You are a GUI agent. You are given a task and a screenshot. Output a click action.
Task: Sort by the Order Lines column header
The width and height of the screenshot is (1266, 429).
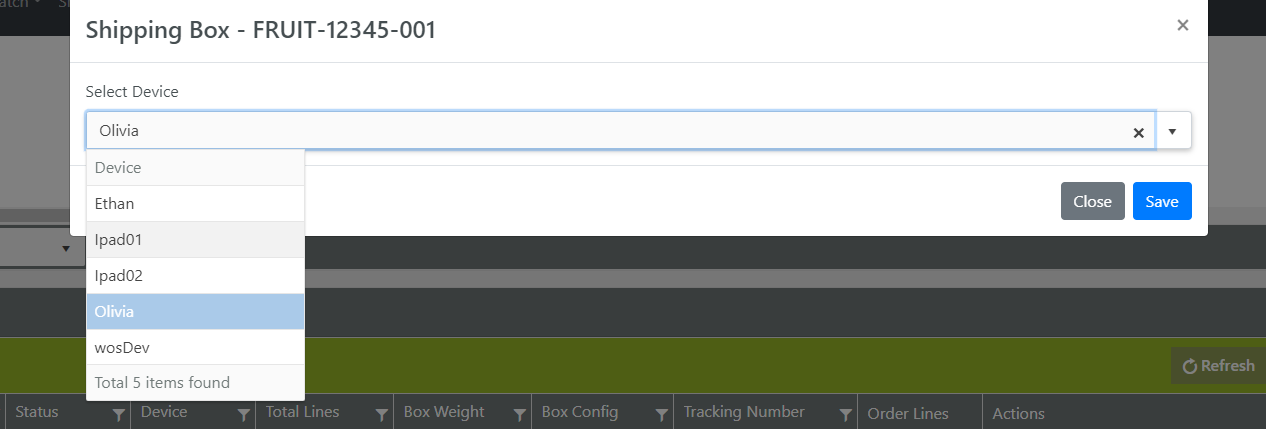pyautogui.click(x=908, y=414)
